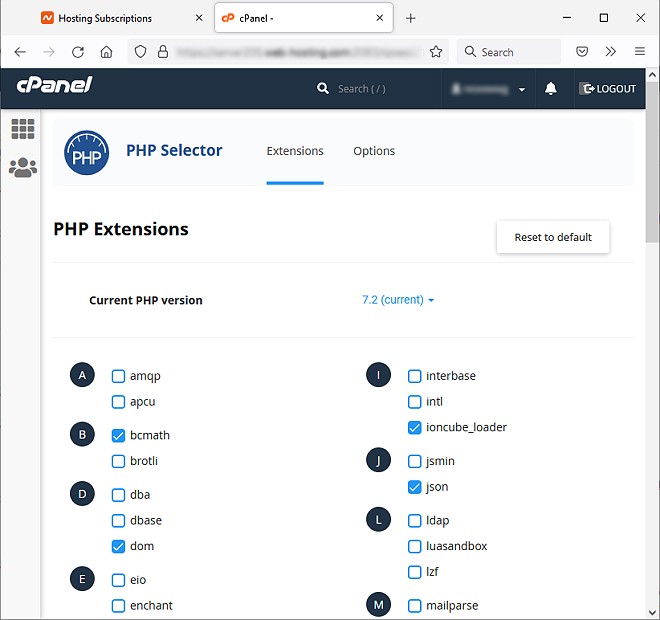The image size is (660, 620).
Task: Click the magnifier icon in cPanel search
Action: tap(323, 88)
